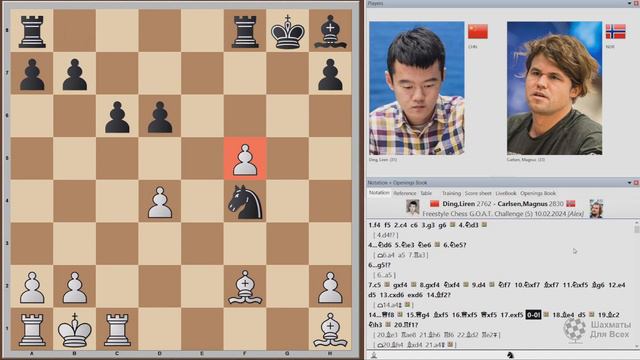
Task: Jump to move 18.Be4 in notation
Action: [x=564, y=315]
